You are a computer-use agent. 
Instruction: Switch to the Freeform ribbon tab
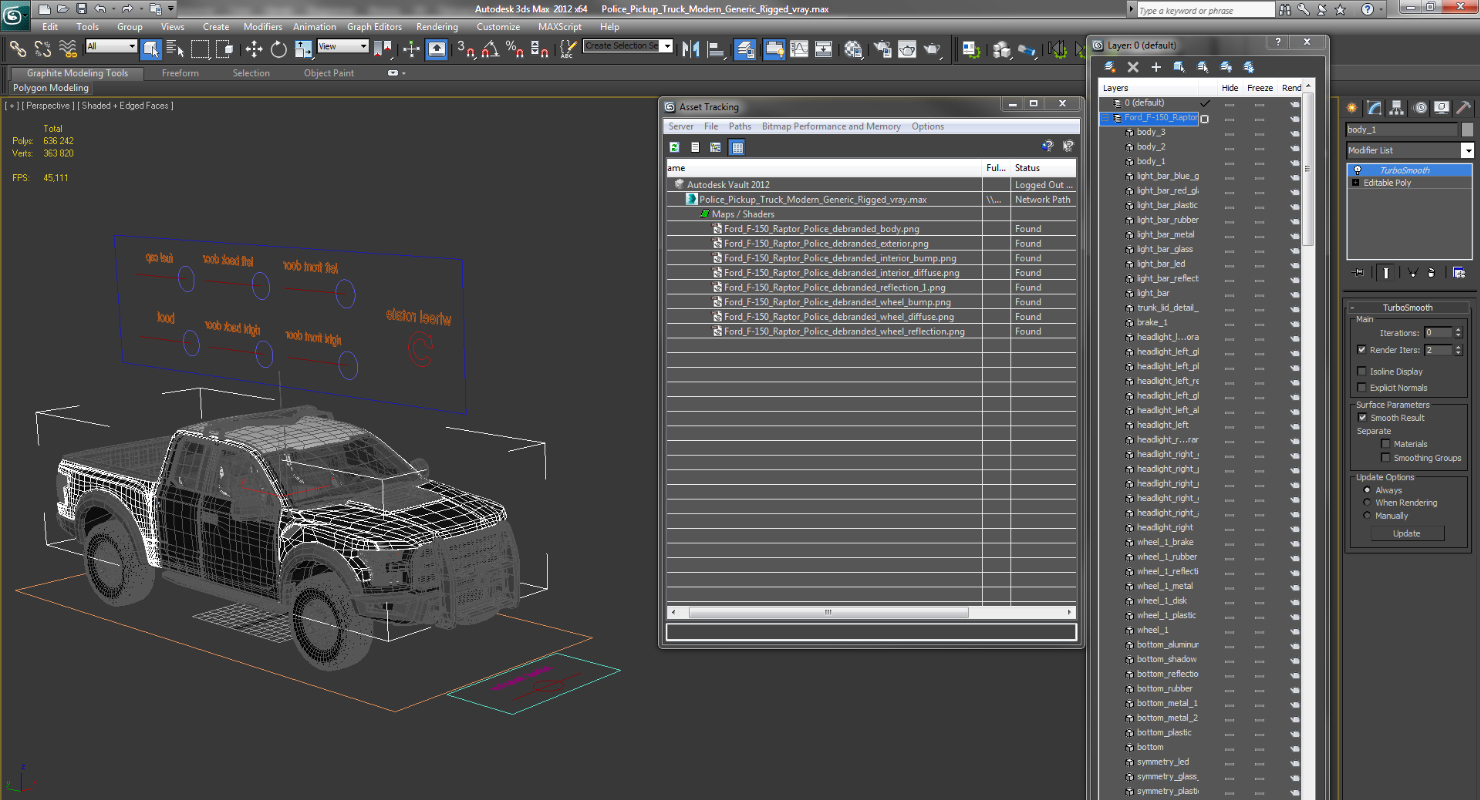coord(180,73)
